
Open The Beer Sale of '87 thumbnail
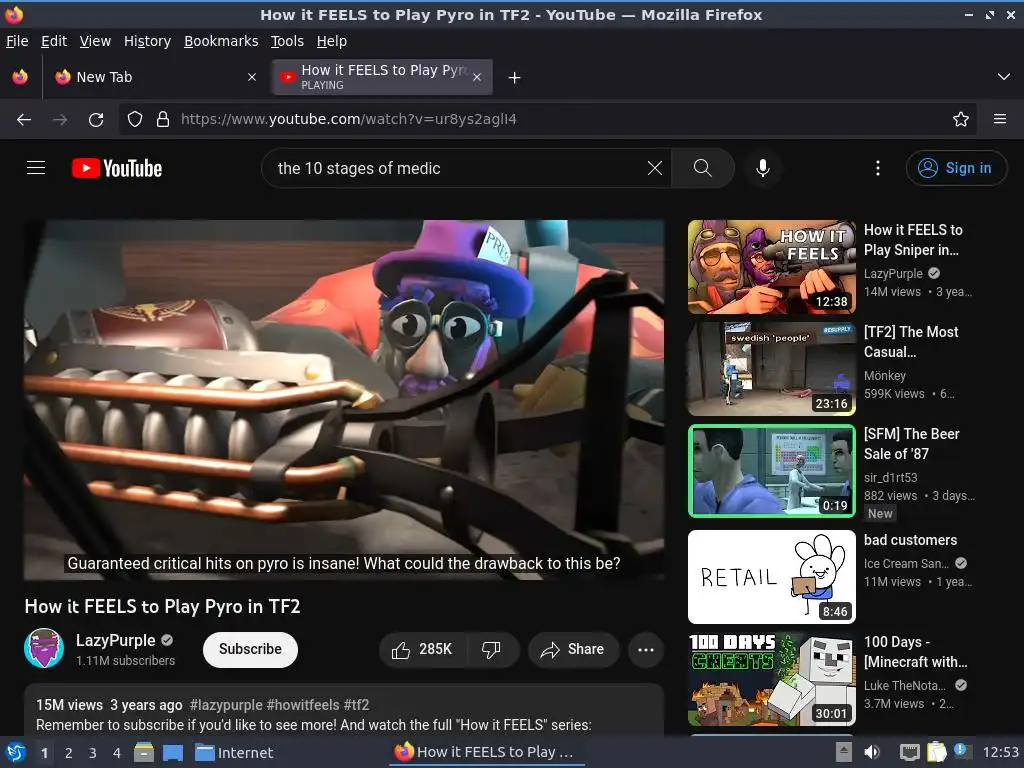pyautogui.click(x=771, y=471)
